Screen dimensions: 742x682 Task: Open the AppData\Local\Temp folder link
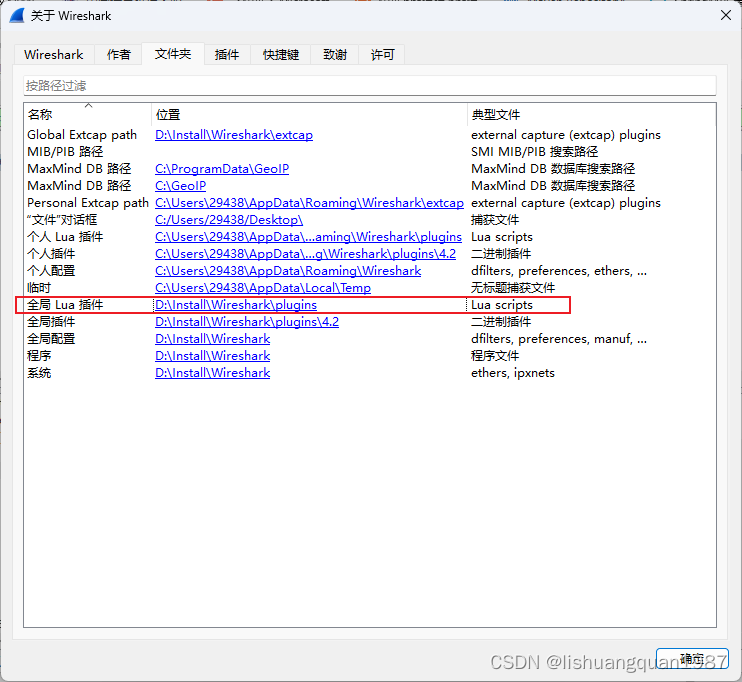pyautogui.click(x=263, y=288)
